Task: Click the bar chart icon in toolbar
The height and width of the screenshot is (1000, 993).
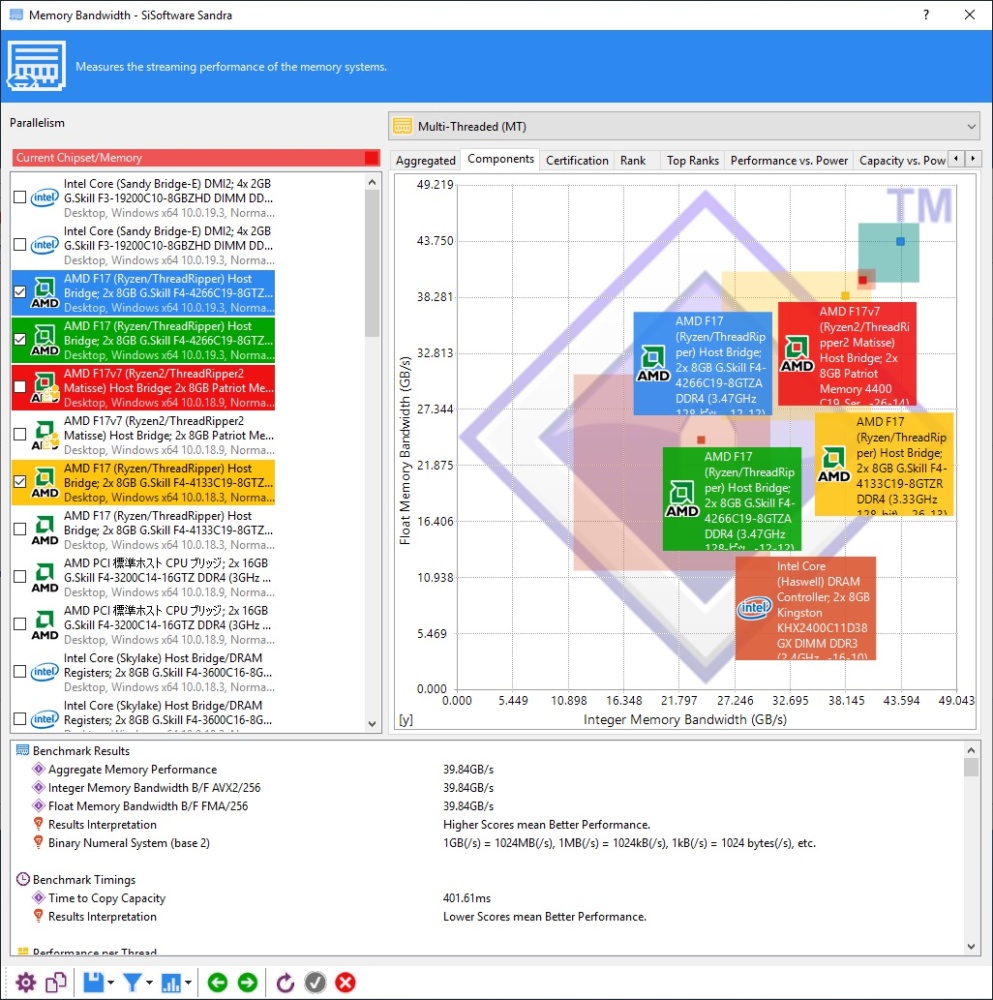Action: click(171, 982)
